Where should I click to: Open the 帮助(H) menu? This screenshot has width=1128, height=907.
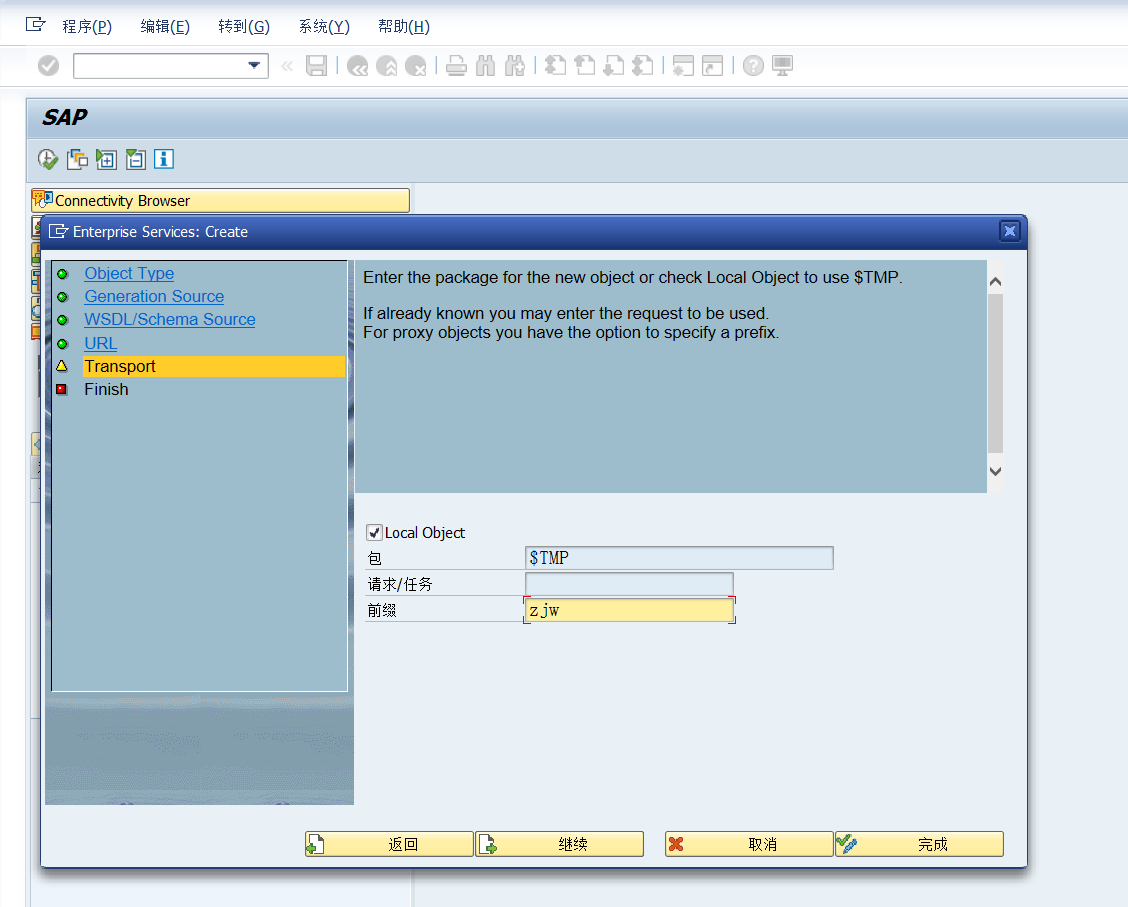[404, 27]
